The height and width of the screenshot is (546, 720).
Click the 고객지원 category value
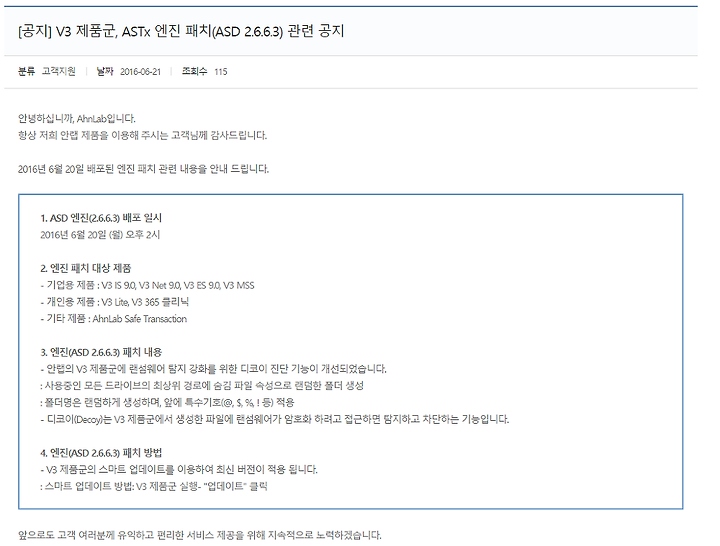coord(59,71)
